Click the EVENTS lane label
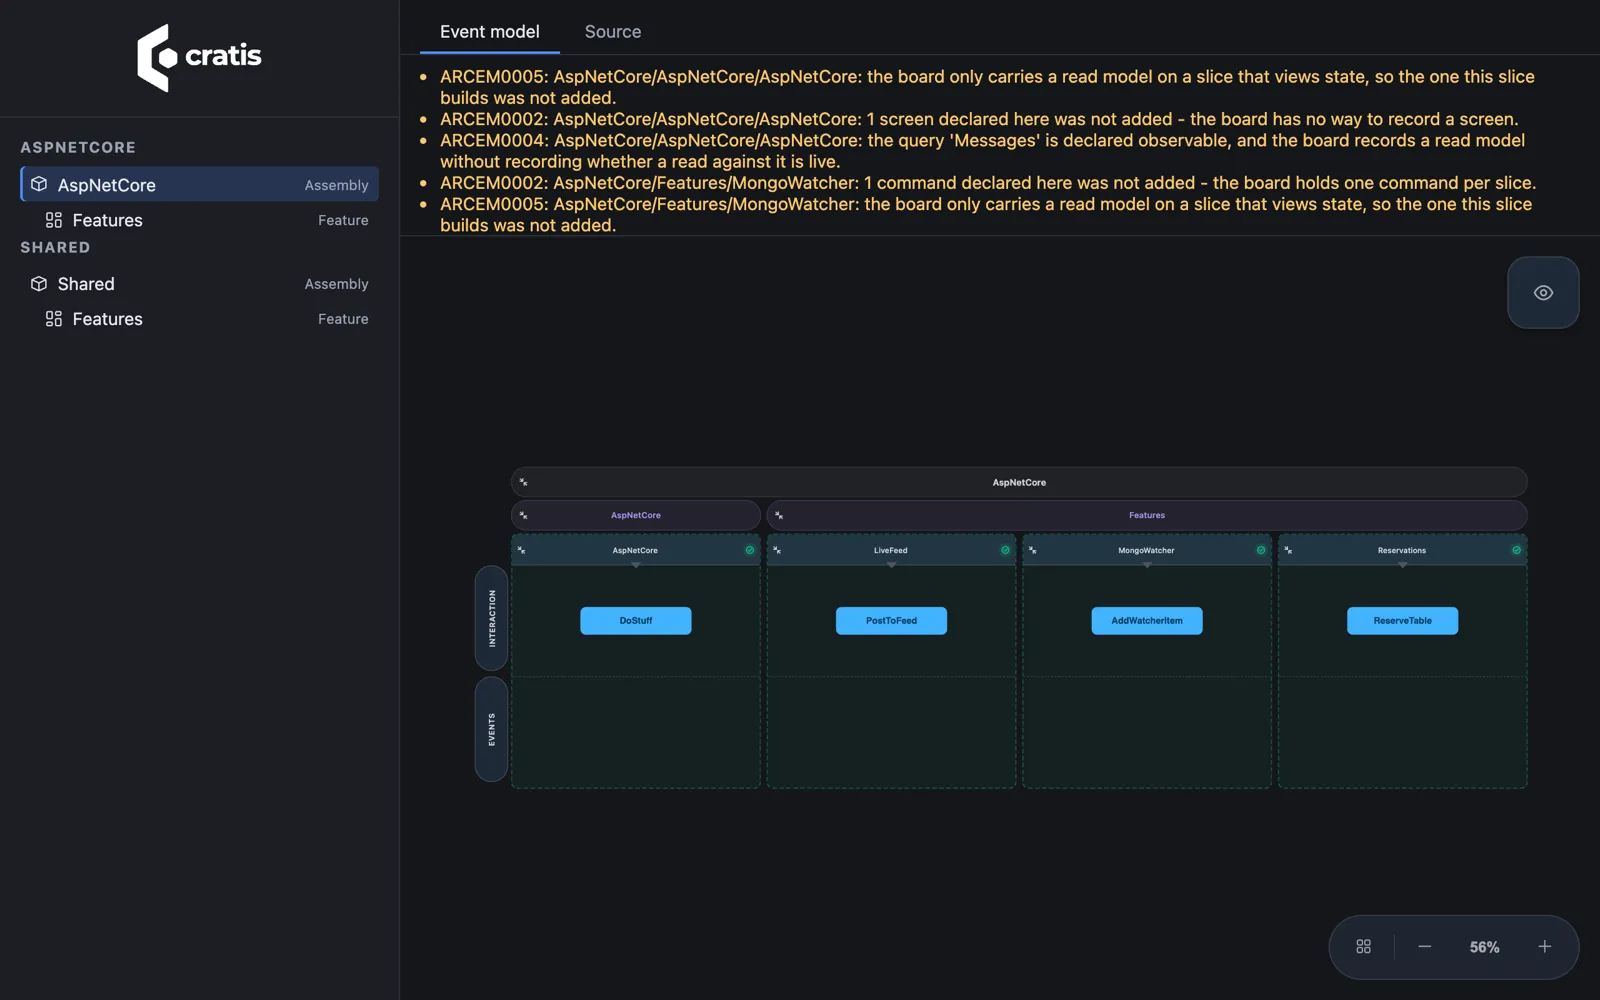 491,729
